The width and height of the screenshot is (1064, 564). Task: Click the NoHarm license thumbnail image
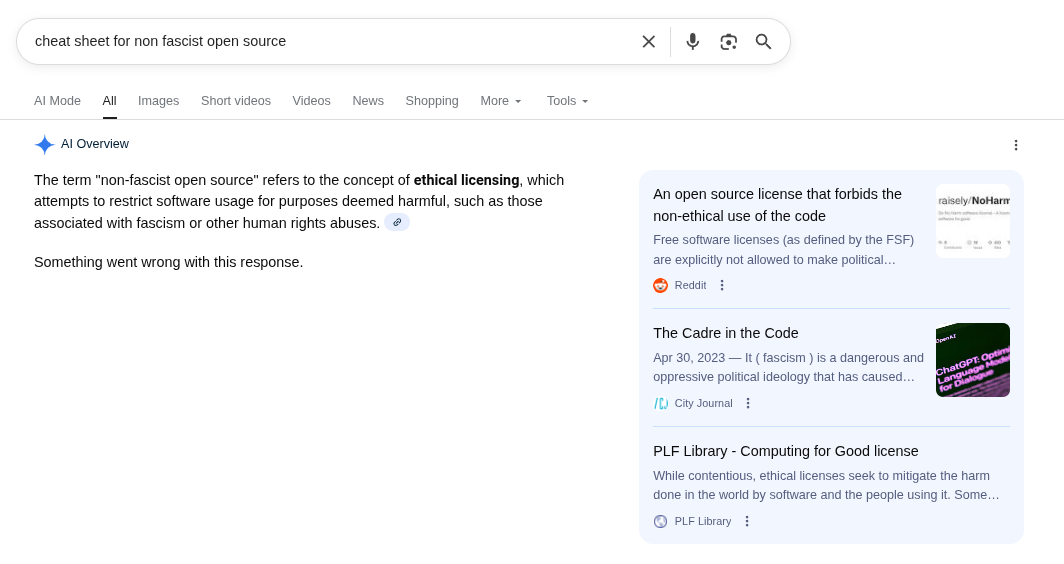[x=972, y=220]
